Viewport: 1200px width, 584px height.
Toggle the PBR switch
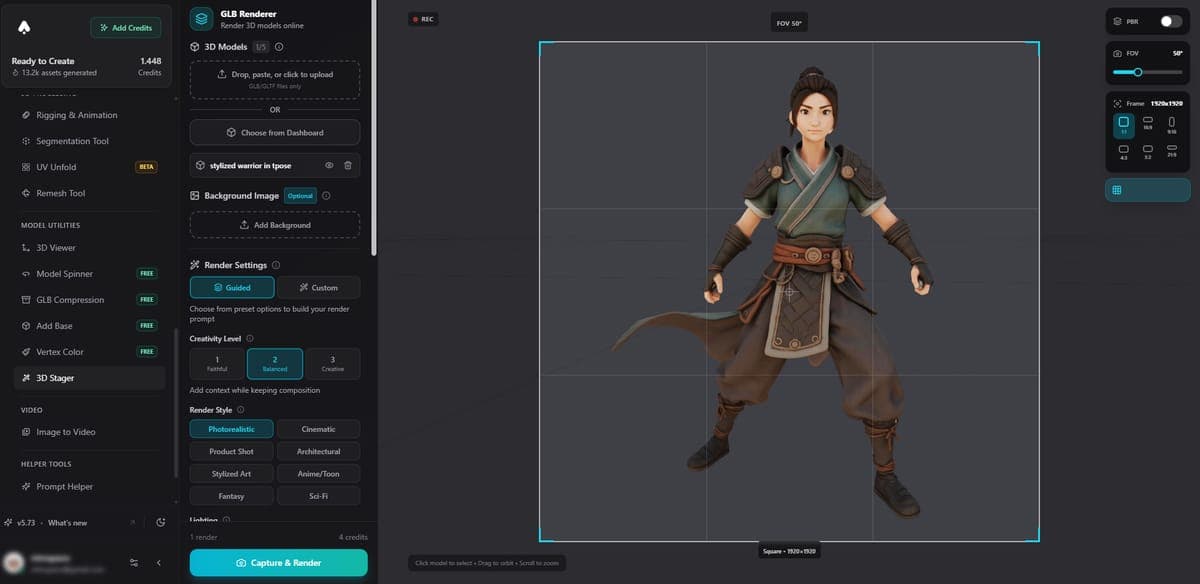click(x=1170, y=21)
